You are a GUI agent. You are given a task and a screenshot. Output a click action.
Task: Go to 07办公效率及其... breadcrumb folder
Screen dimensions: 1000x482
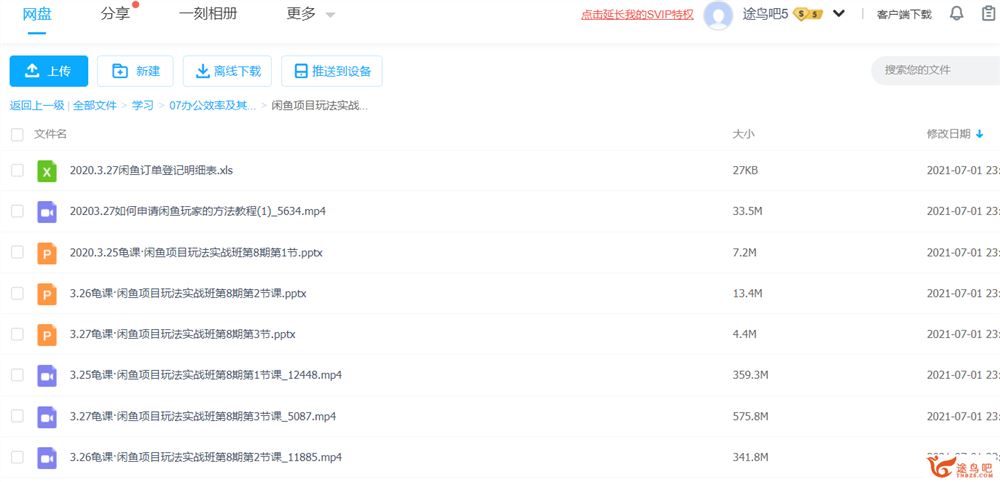213,106
